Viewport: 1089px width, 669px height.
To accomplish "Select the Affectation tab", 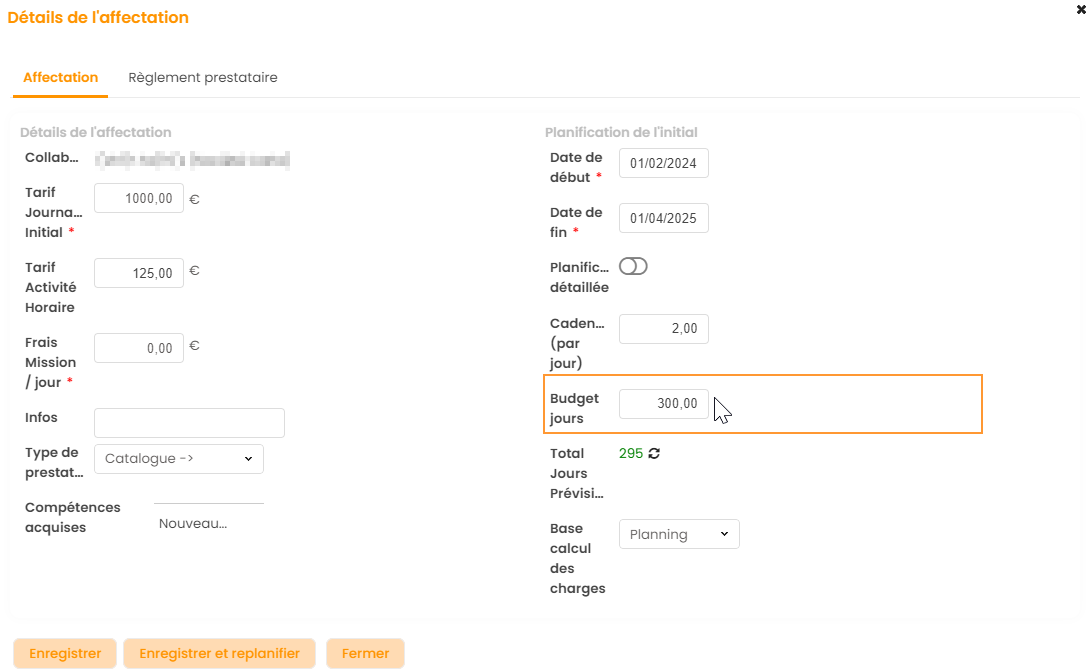I will tap(60, 78).
